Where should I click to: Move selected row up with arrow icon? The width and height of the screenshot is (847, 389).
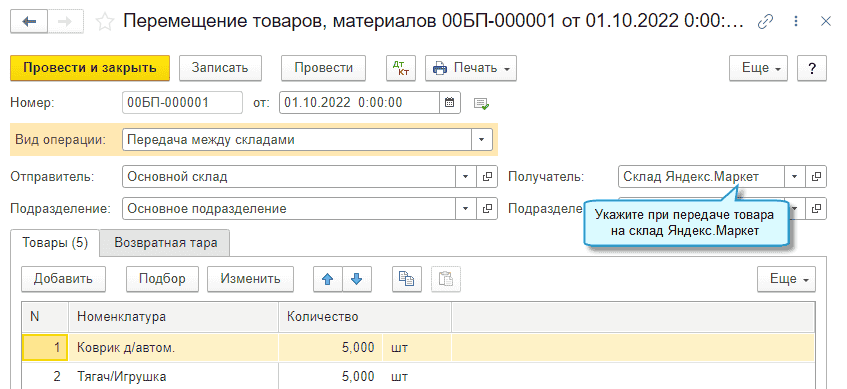[327, 279]
